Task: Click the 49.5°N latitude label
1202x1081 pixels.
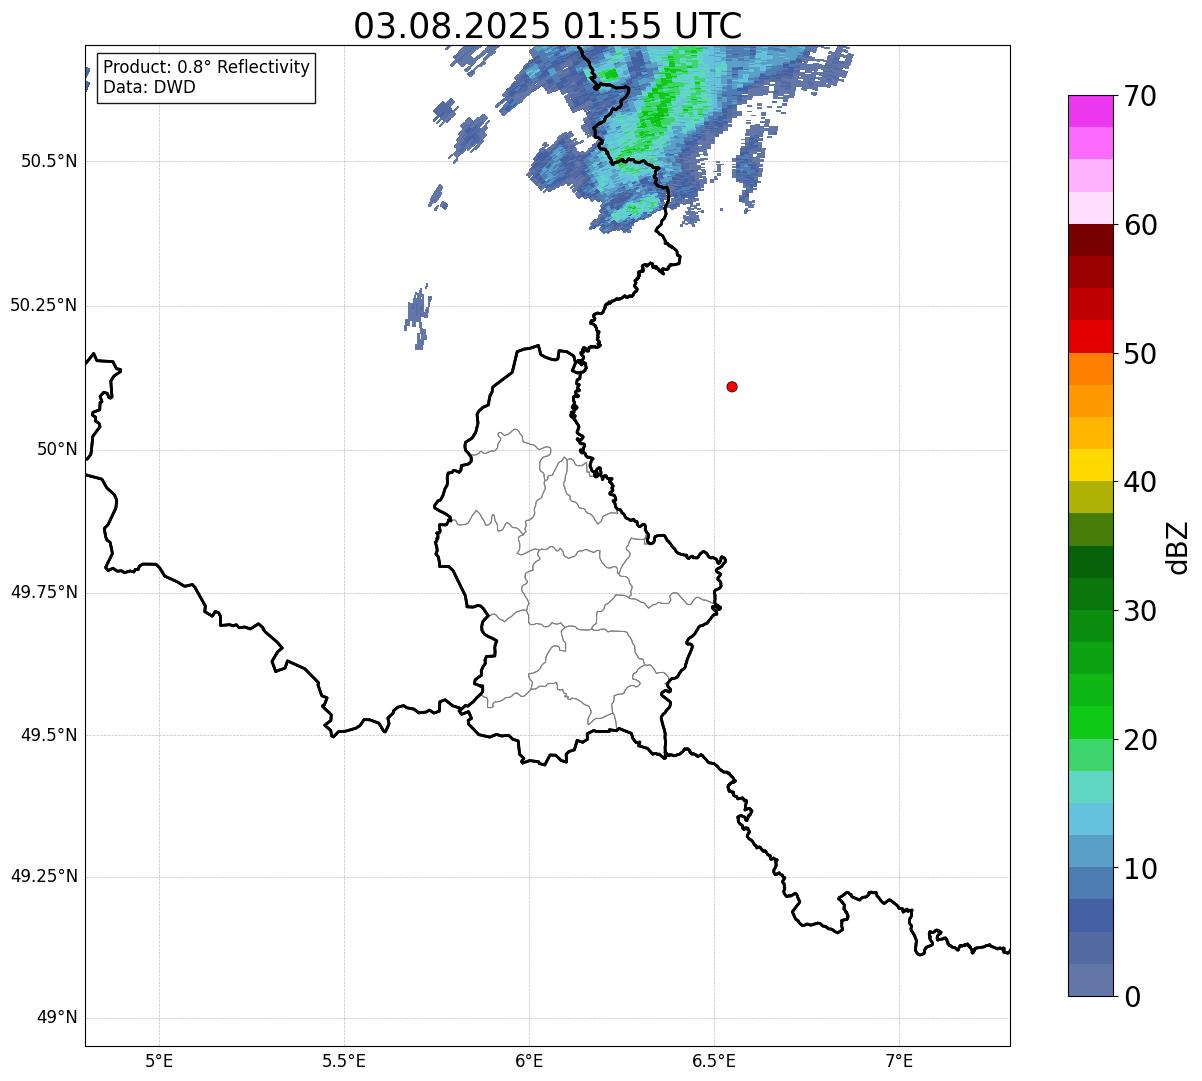Action: click(x=49, y=735)
